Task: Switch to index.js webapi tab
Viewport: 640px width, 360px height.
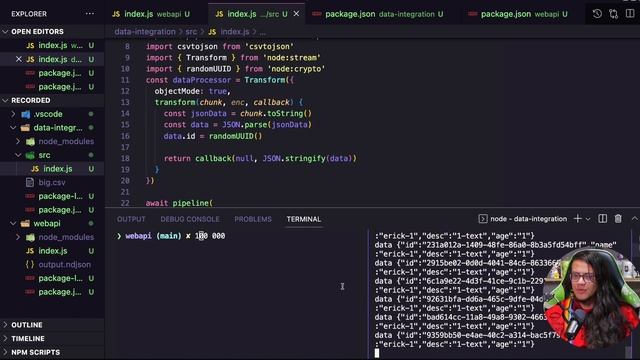Action: click(x=151, y=14)
